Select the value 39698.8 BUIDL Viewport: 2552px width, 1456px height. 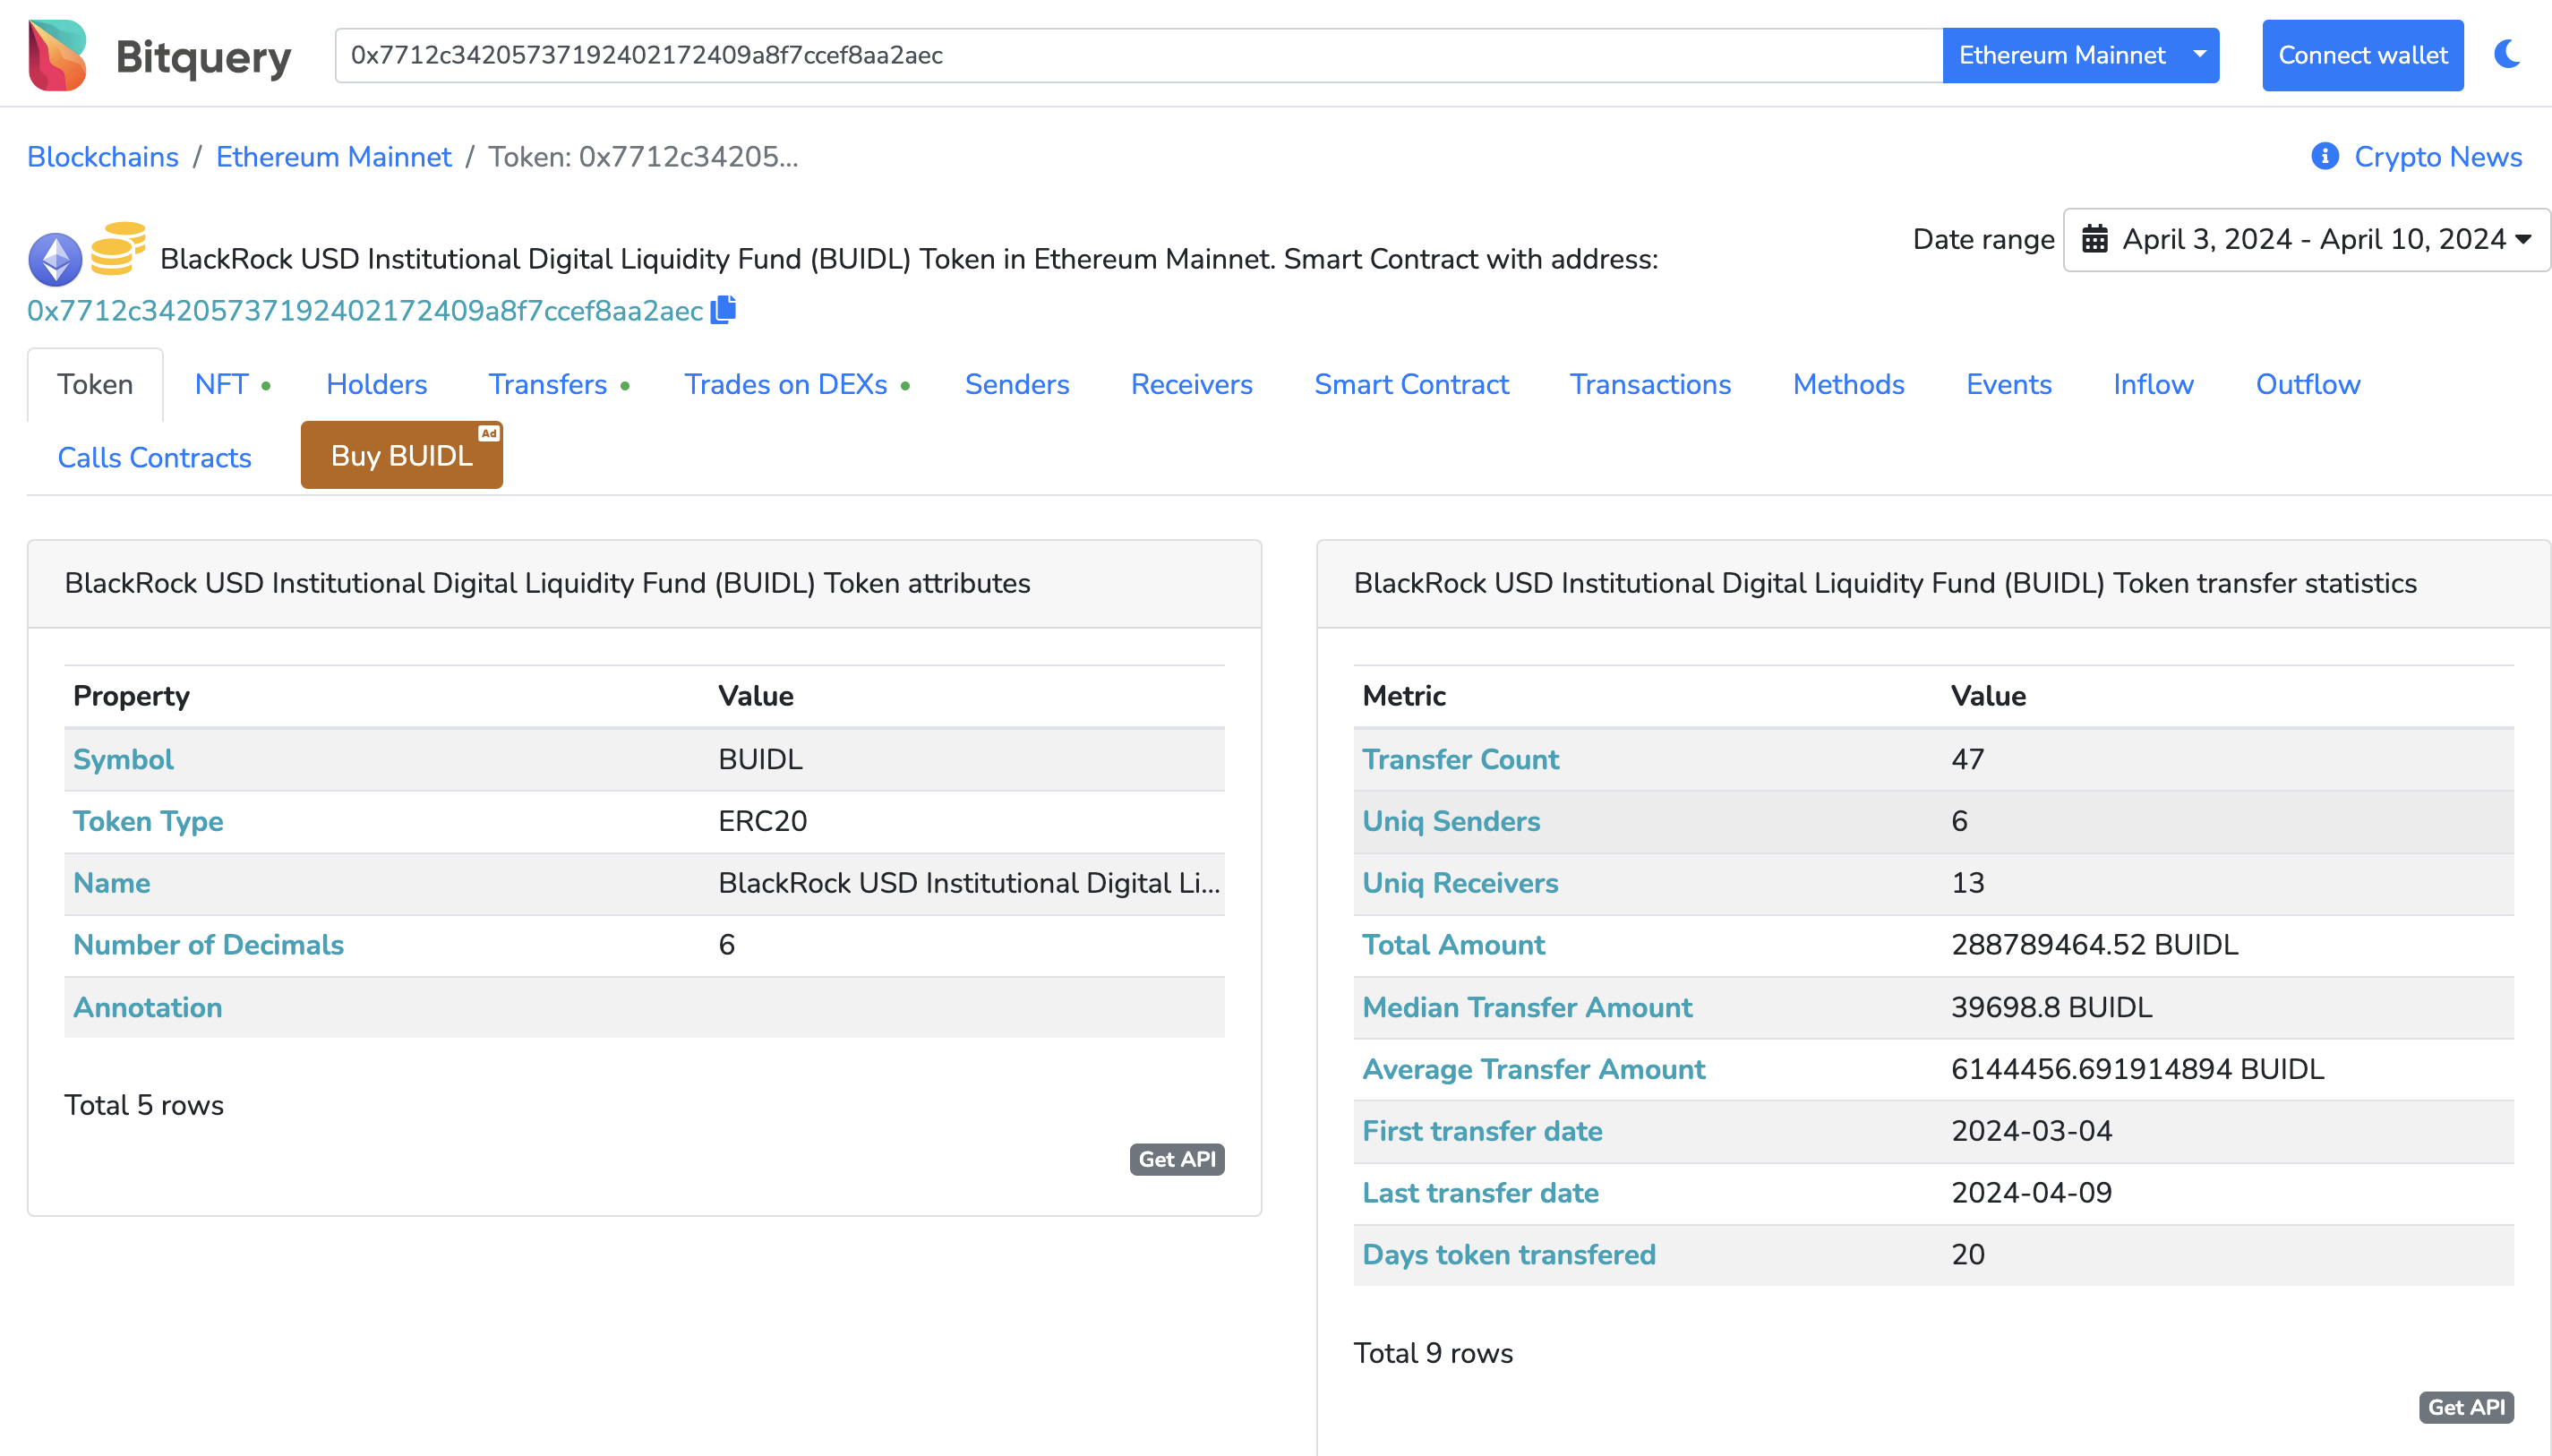[x=2051, y=1008]
